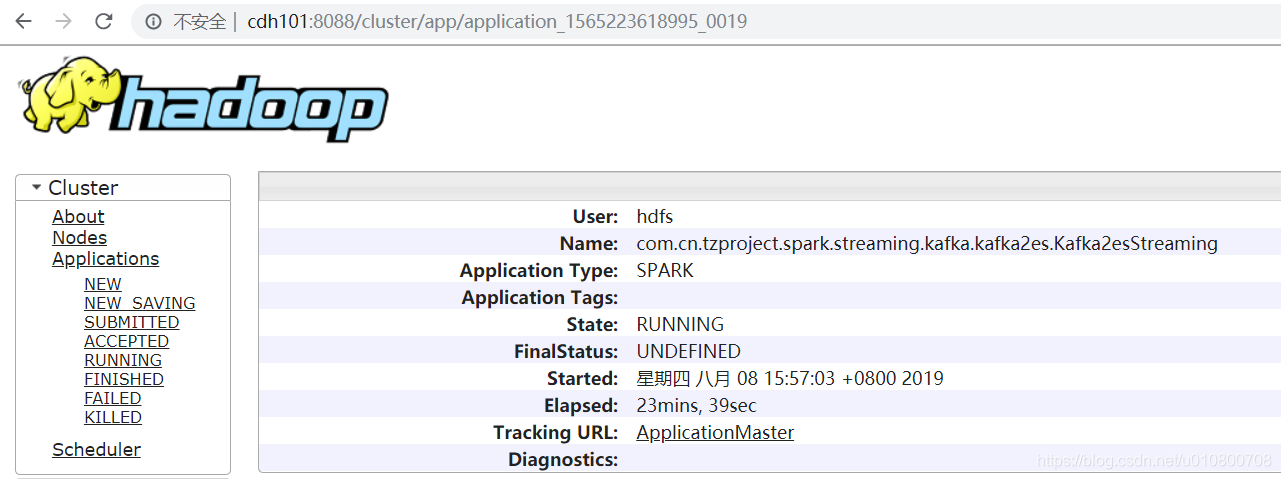Viewport: 1281px width, 479px height.
Task: Collapse the Cluster section triangle
Action: point(37,187)
